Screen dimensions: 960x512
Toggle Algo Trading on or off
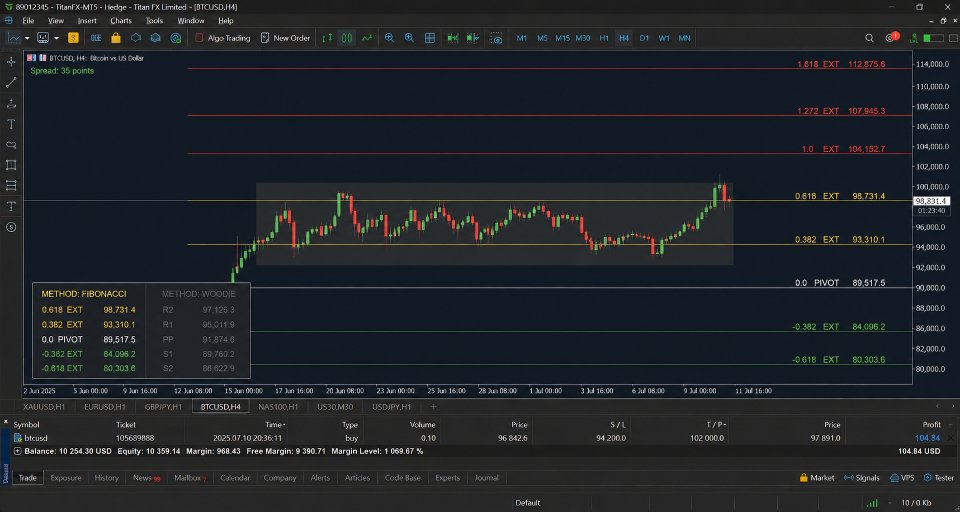(x=223, y=38)
